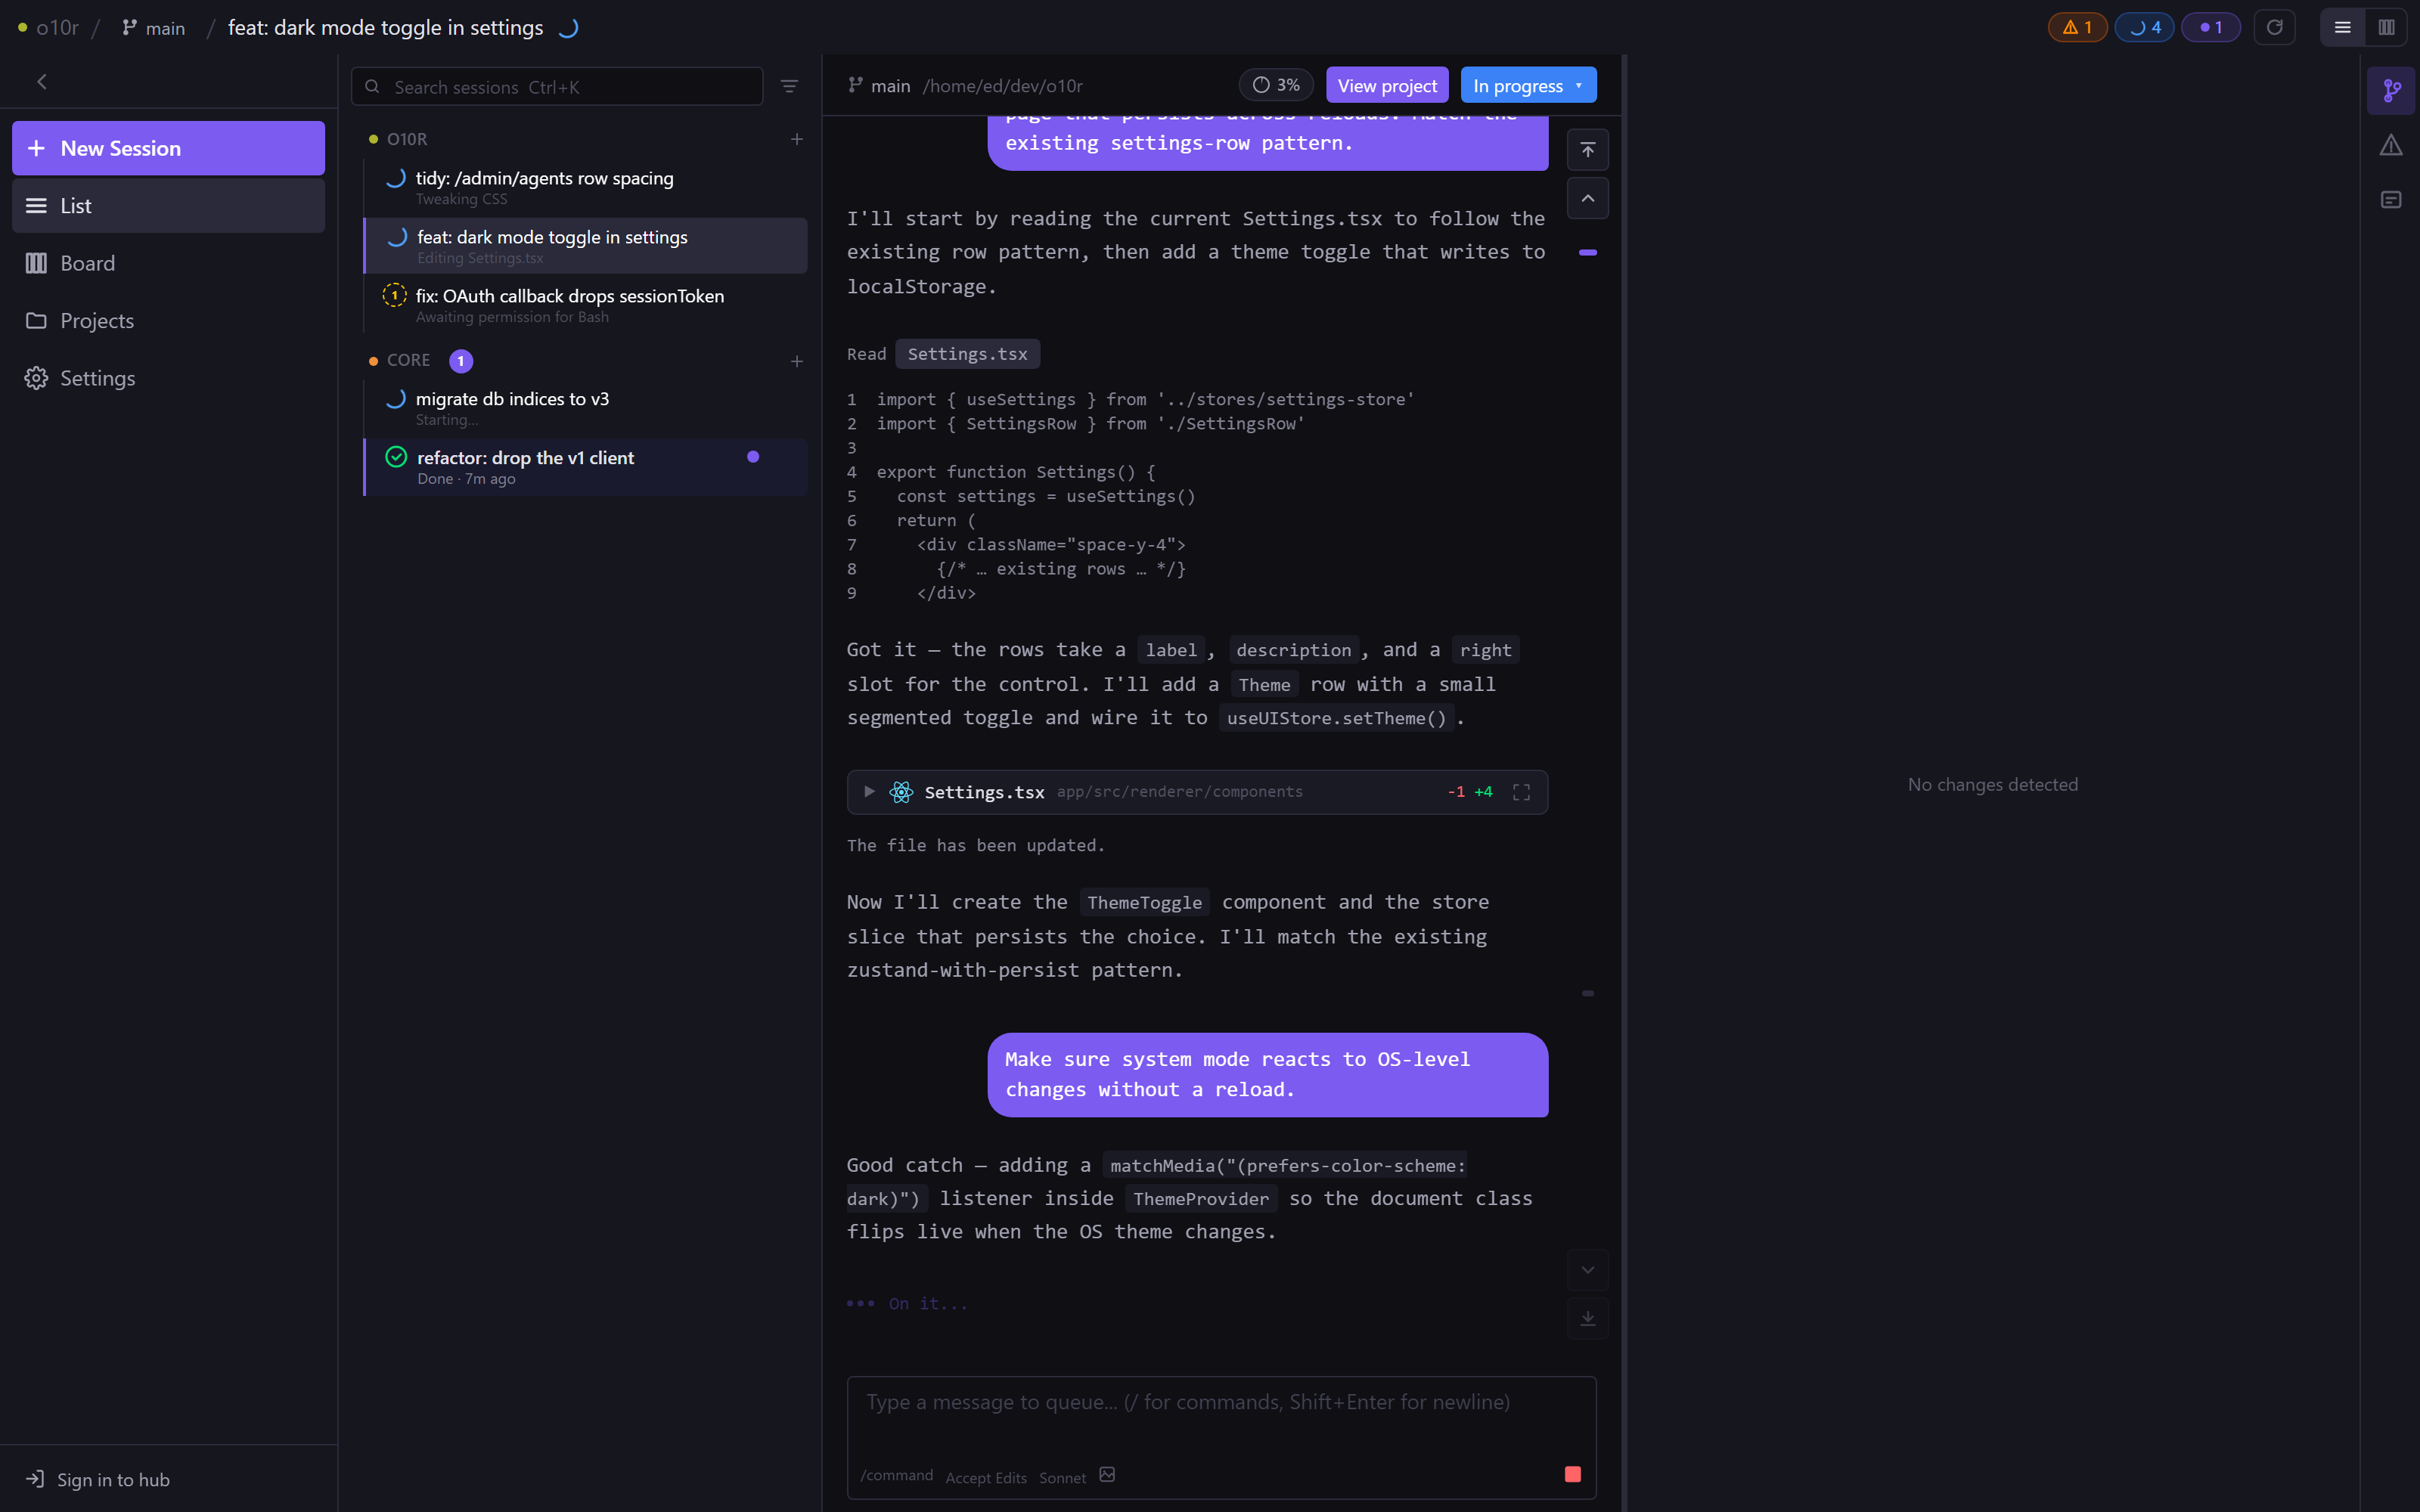Open the warnings badge showing 1
This screenshot has width=2420, height=1512.
coord(2077,28)
